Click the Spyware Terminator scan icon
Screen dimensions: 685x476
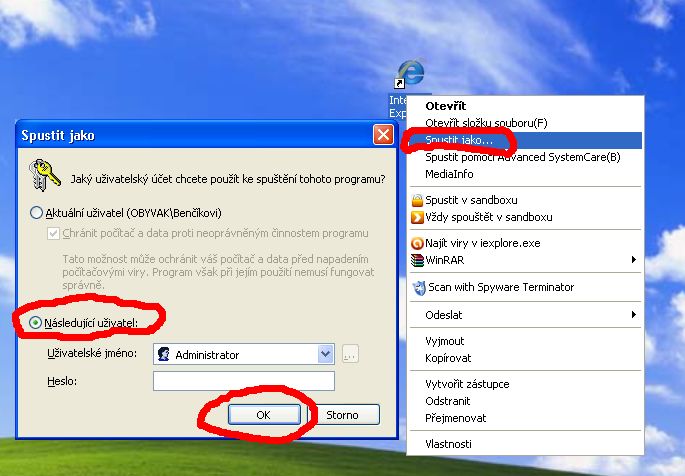point(419,288)
